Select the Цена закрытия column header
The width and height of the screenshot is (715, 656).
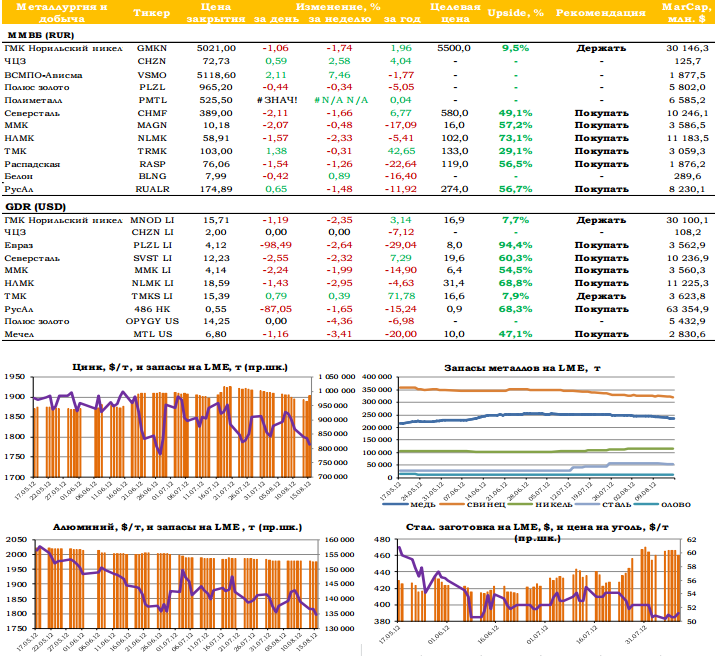[x=216, y=13]
